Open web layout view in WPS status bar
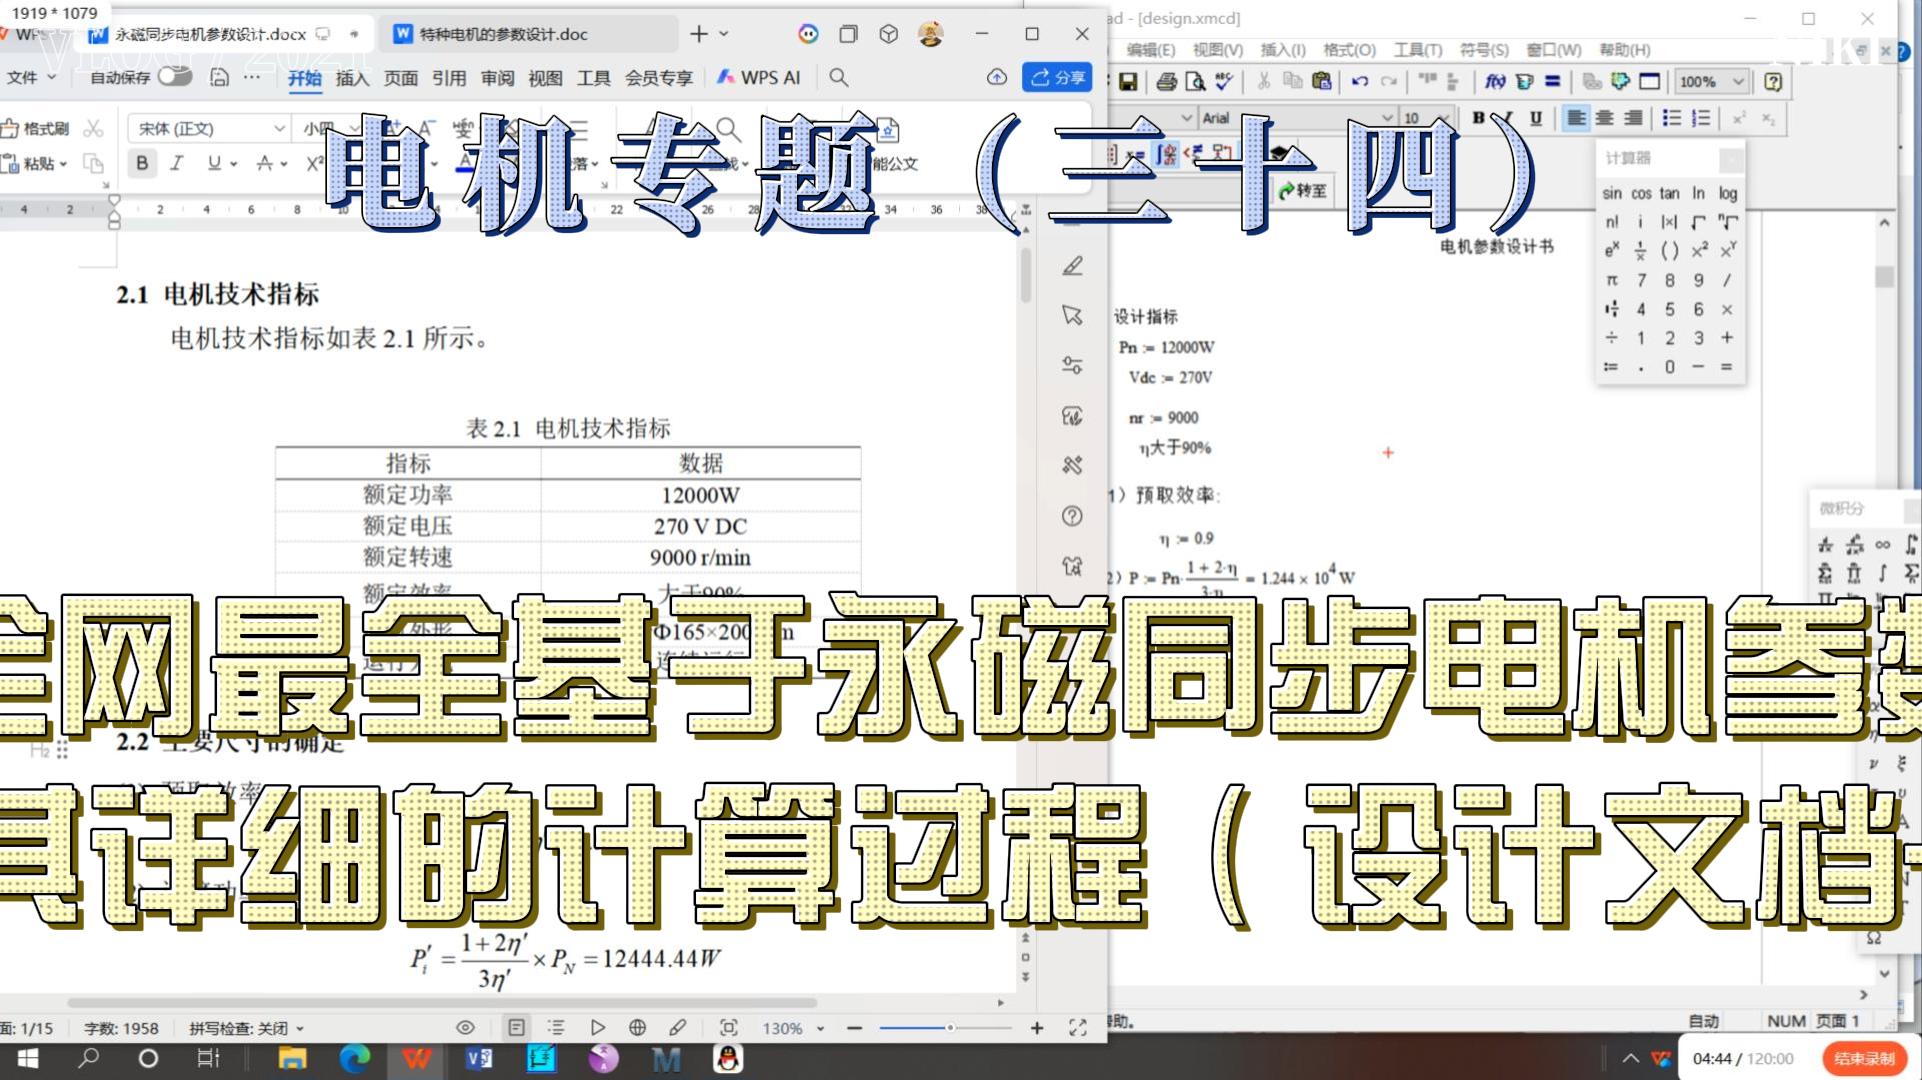1922x1080 pixels. 637,1027
